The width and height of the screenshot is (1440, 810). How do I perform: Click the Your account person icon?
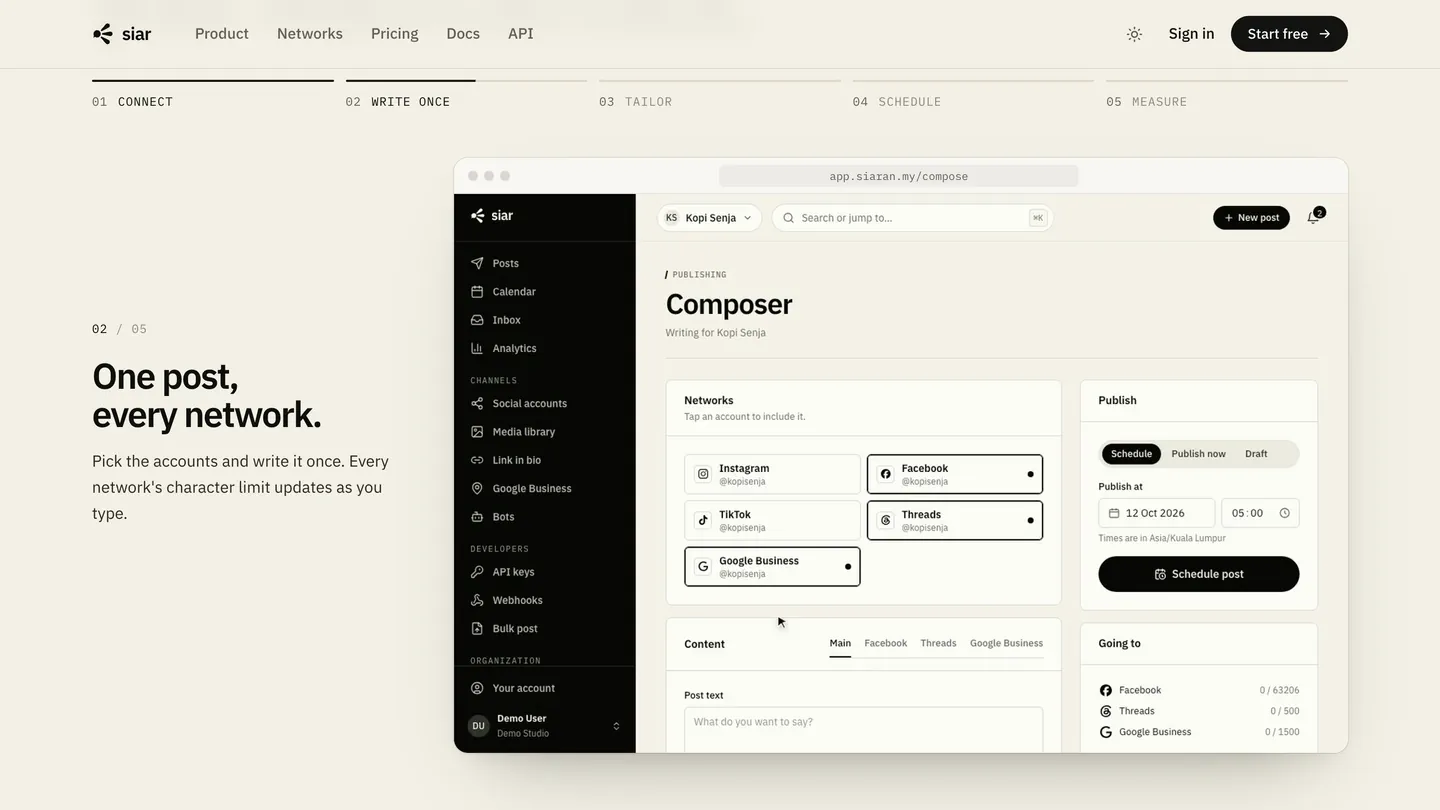tap(477, 688)
